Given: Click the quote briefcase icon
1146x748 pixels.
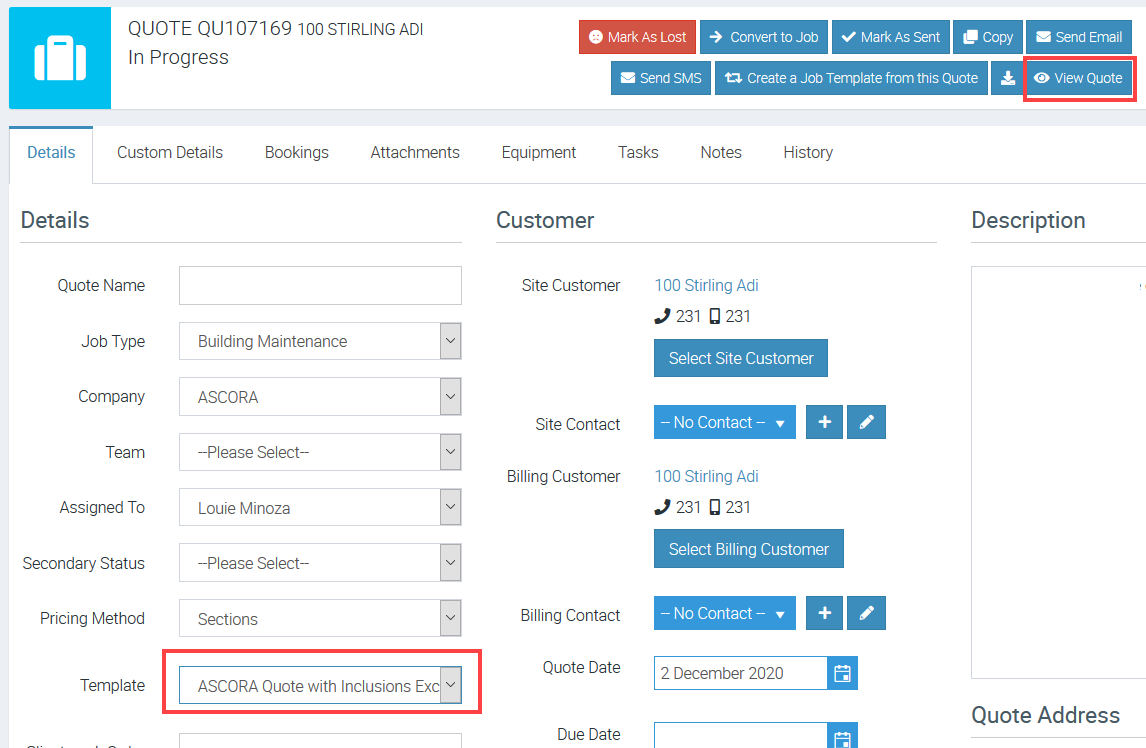Looking at the screenshot, I should pyautogui.click(x=60, y=58).
